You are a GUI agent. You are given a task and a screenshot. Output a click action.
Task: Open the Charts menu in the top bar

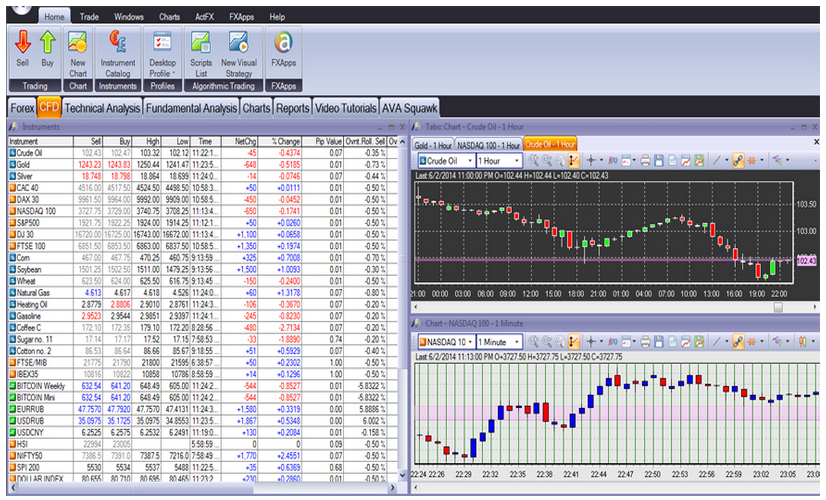tap(169, 17)
